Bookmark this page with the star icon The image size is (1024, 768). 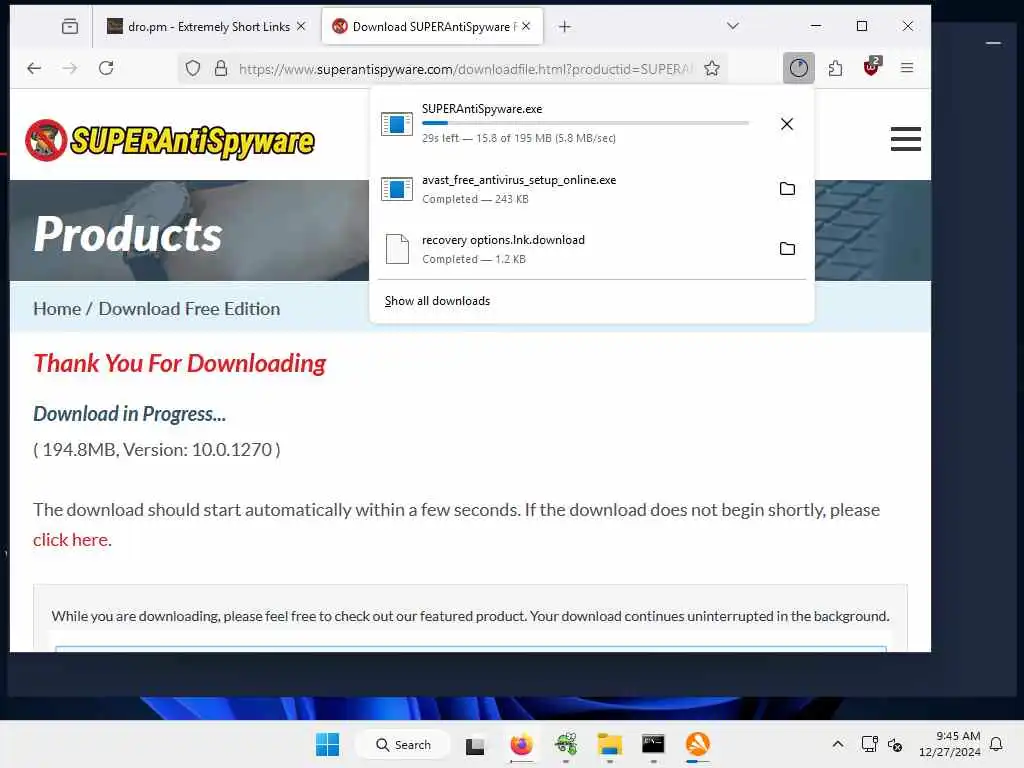coord(712,68)
